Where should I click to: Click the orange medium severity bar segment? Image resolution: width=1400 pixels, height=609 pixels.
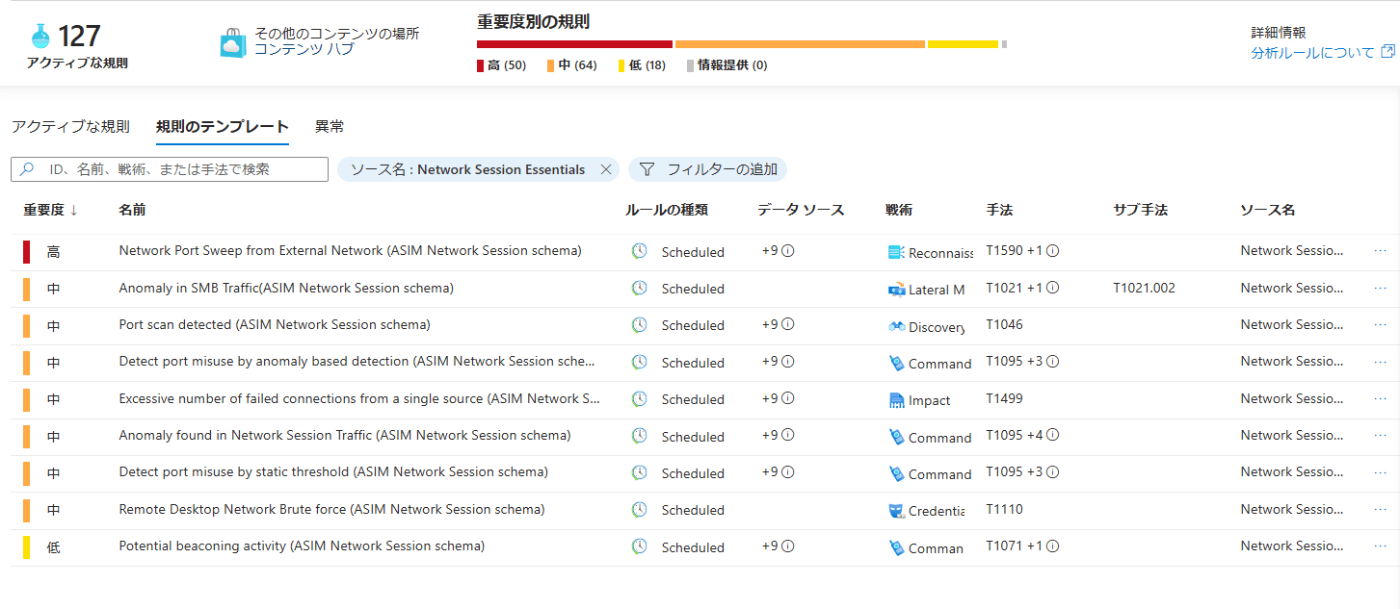point(800,44)
